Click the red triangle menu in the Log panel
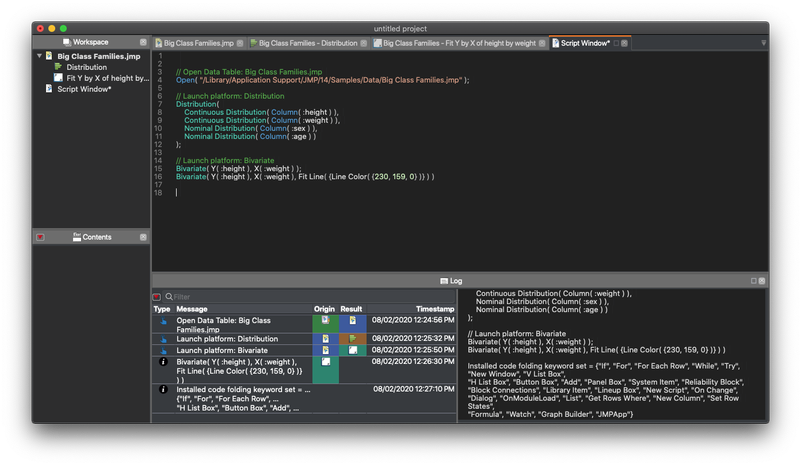This screenshot has height=466, width=801. click(157, 297)
